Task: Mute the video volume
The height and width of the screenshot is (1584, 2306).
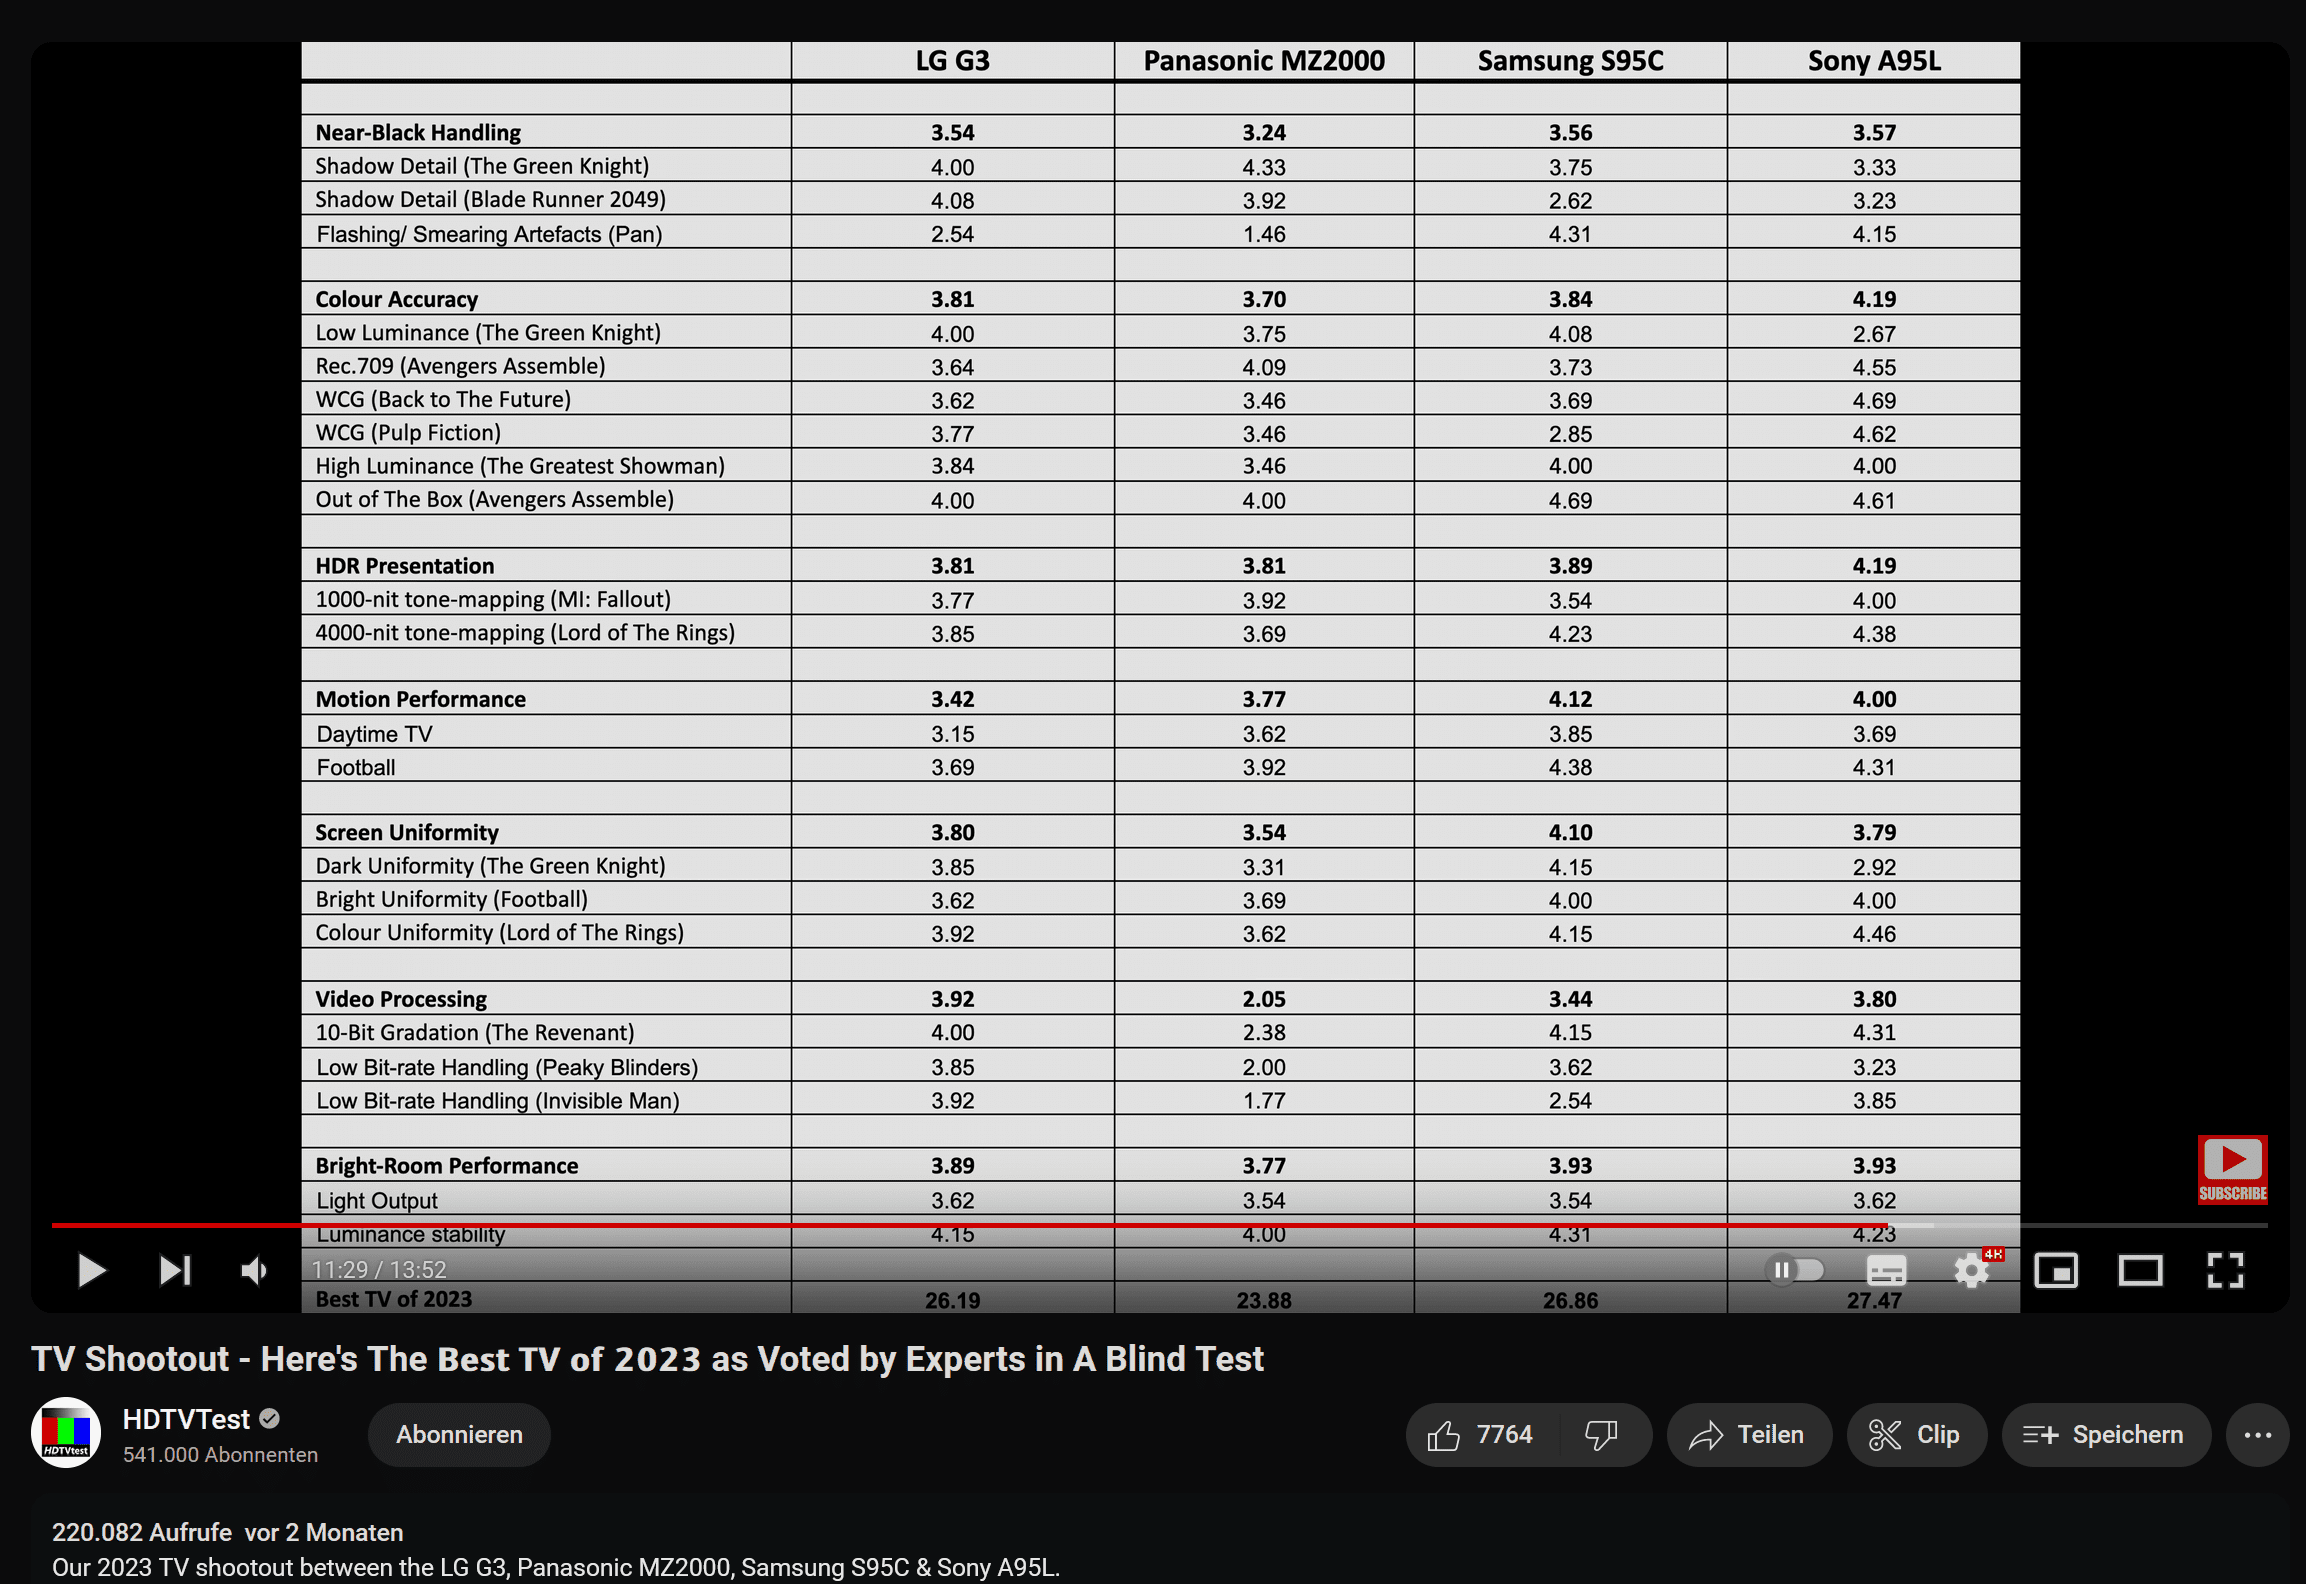Action: [255, 1270]
